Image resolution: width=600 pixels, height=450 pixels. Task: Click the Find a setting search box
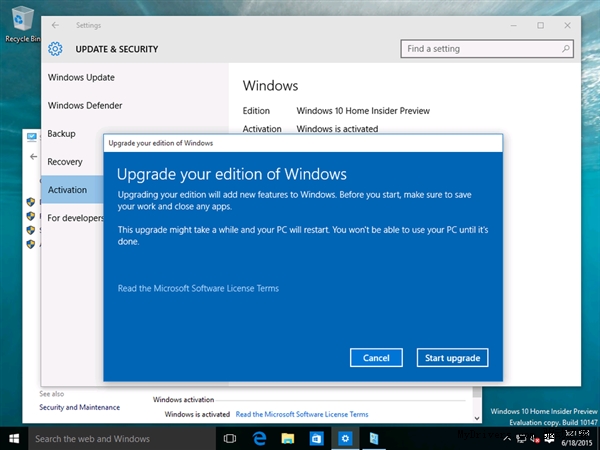pyautogui.click(x=487, y=49)
